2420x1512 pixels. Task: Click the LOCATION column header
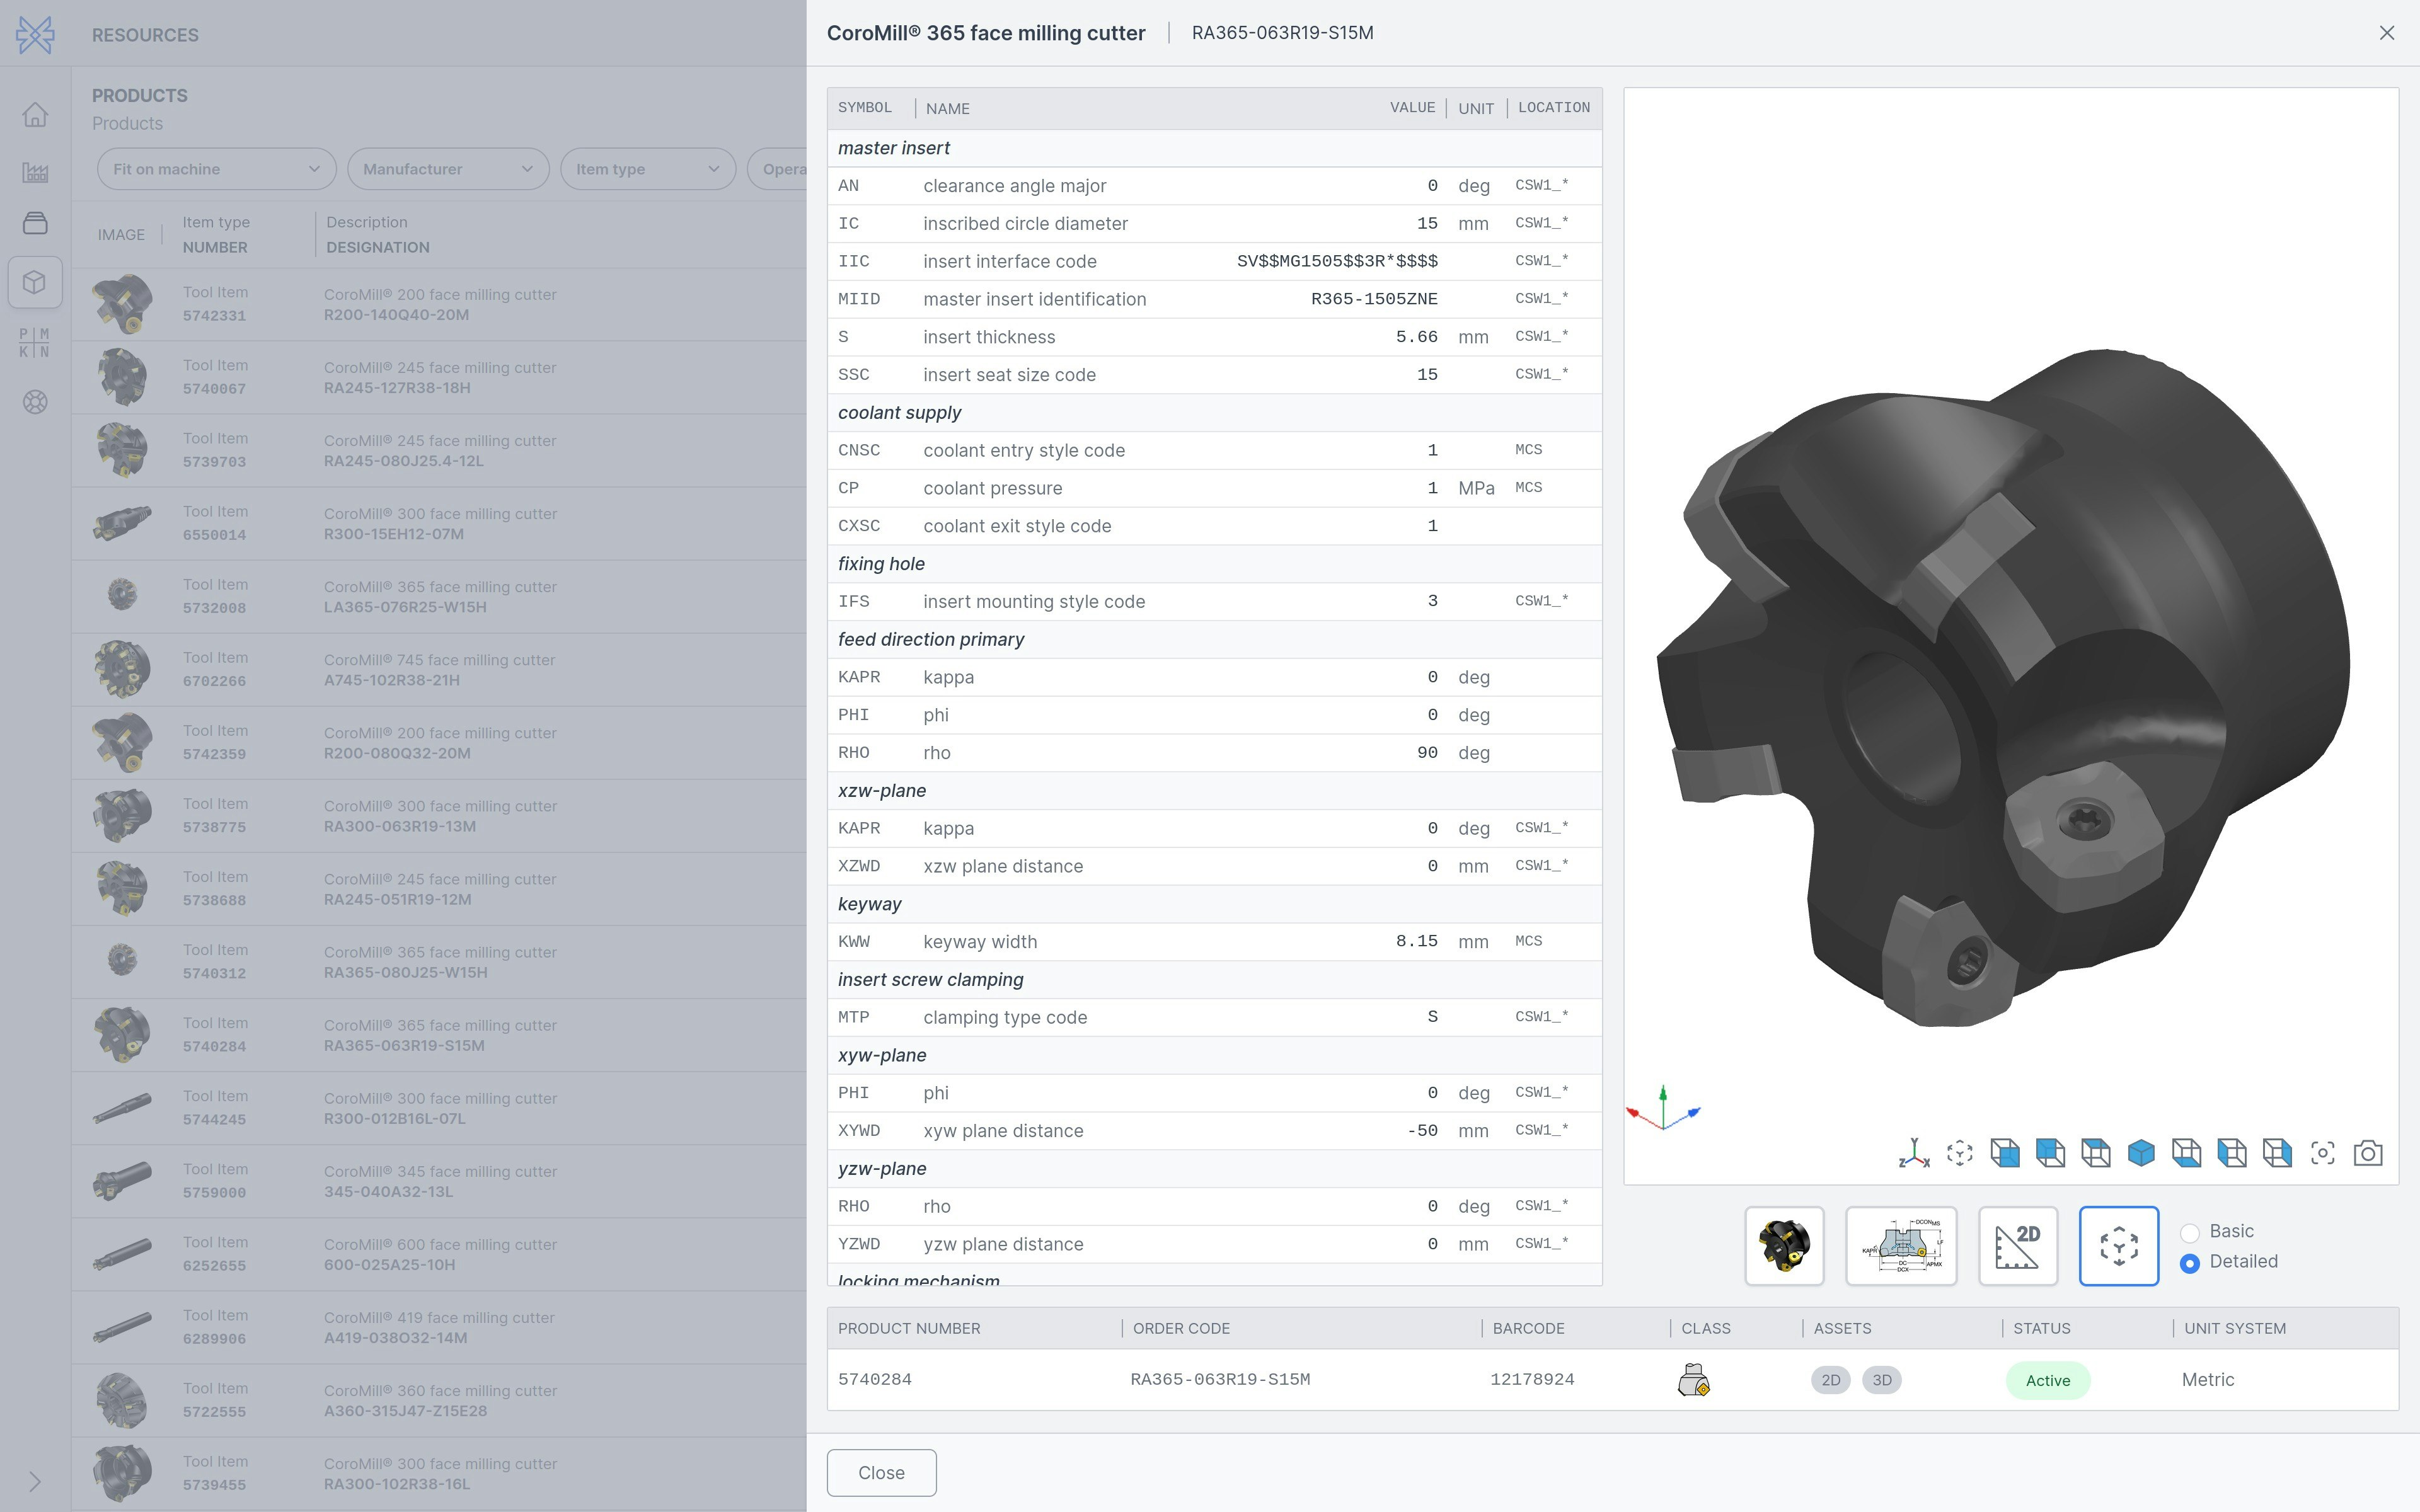pos(1554,108)
